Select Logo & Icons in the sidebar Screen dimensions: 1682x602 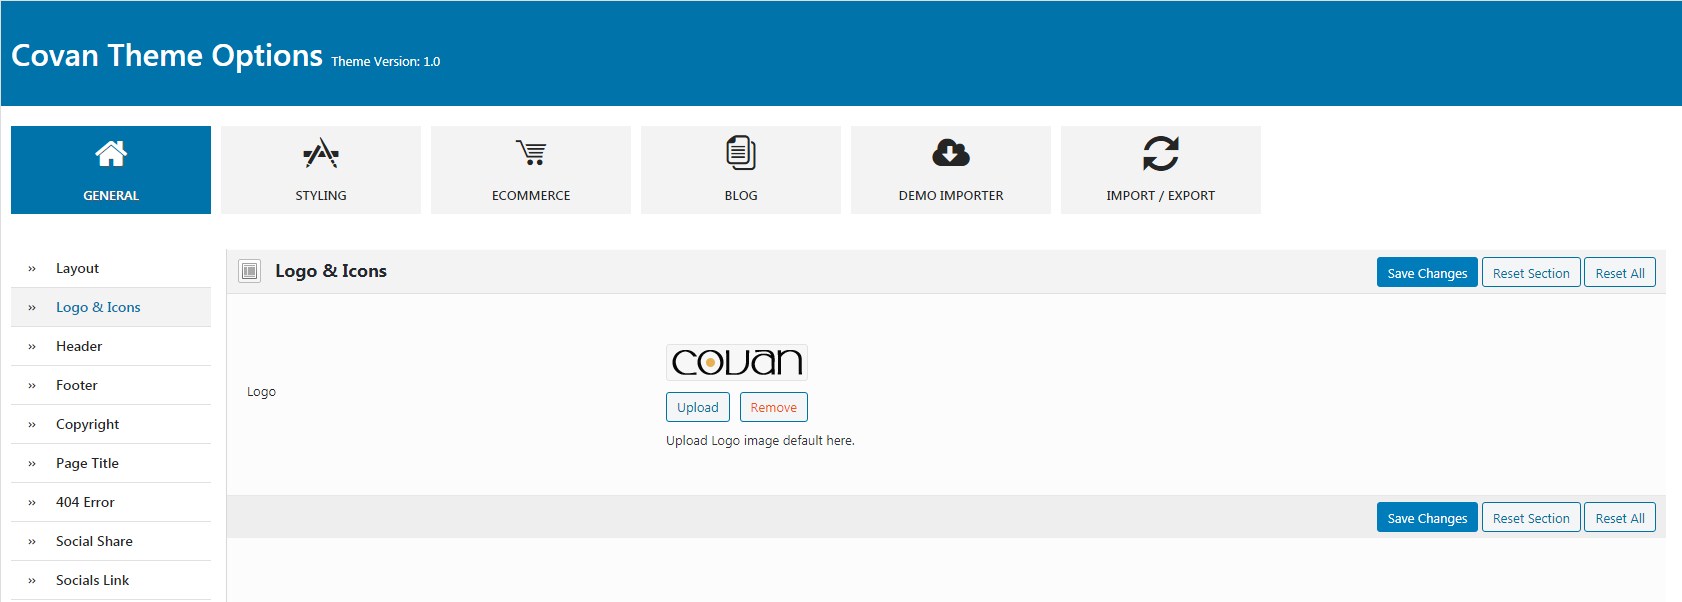click(x=111, y=307)
